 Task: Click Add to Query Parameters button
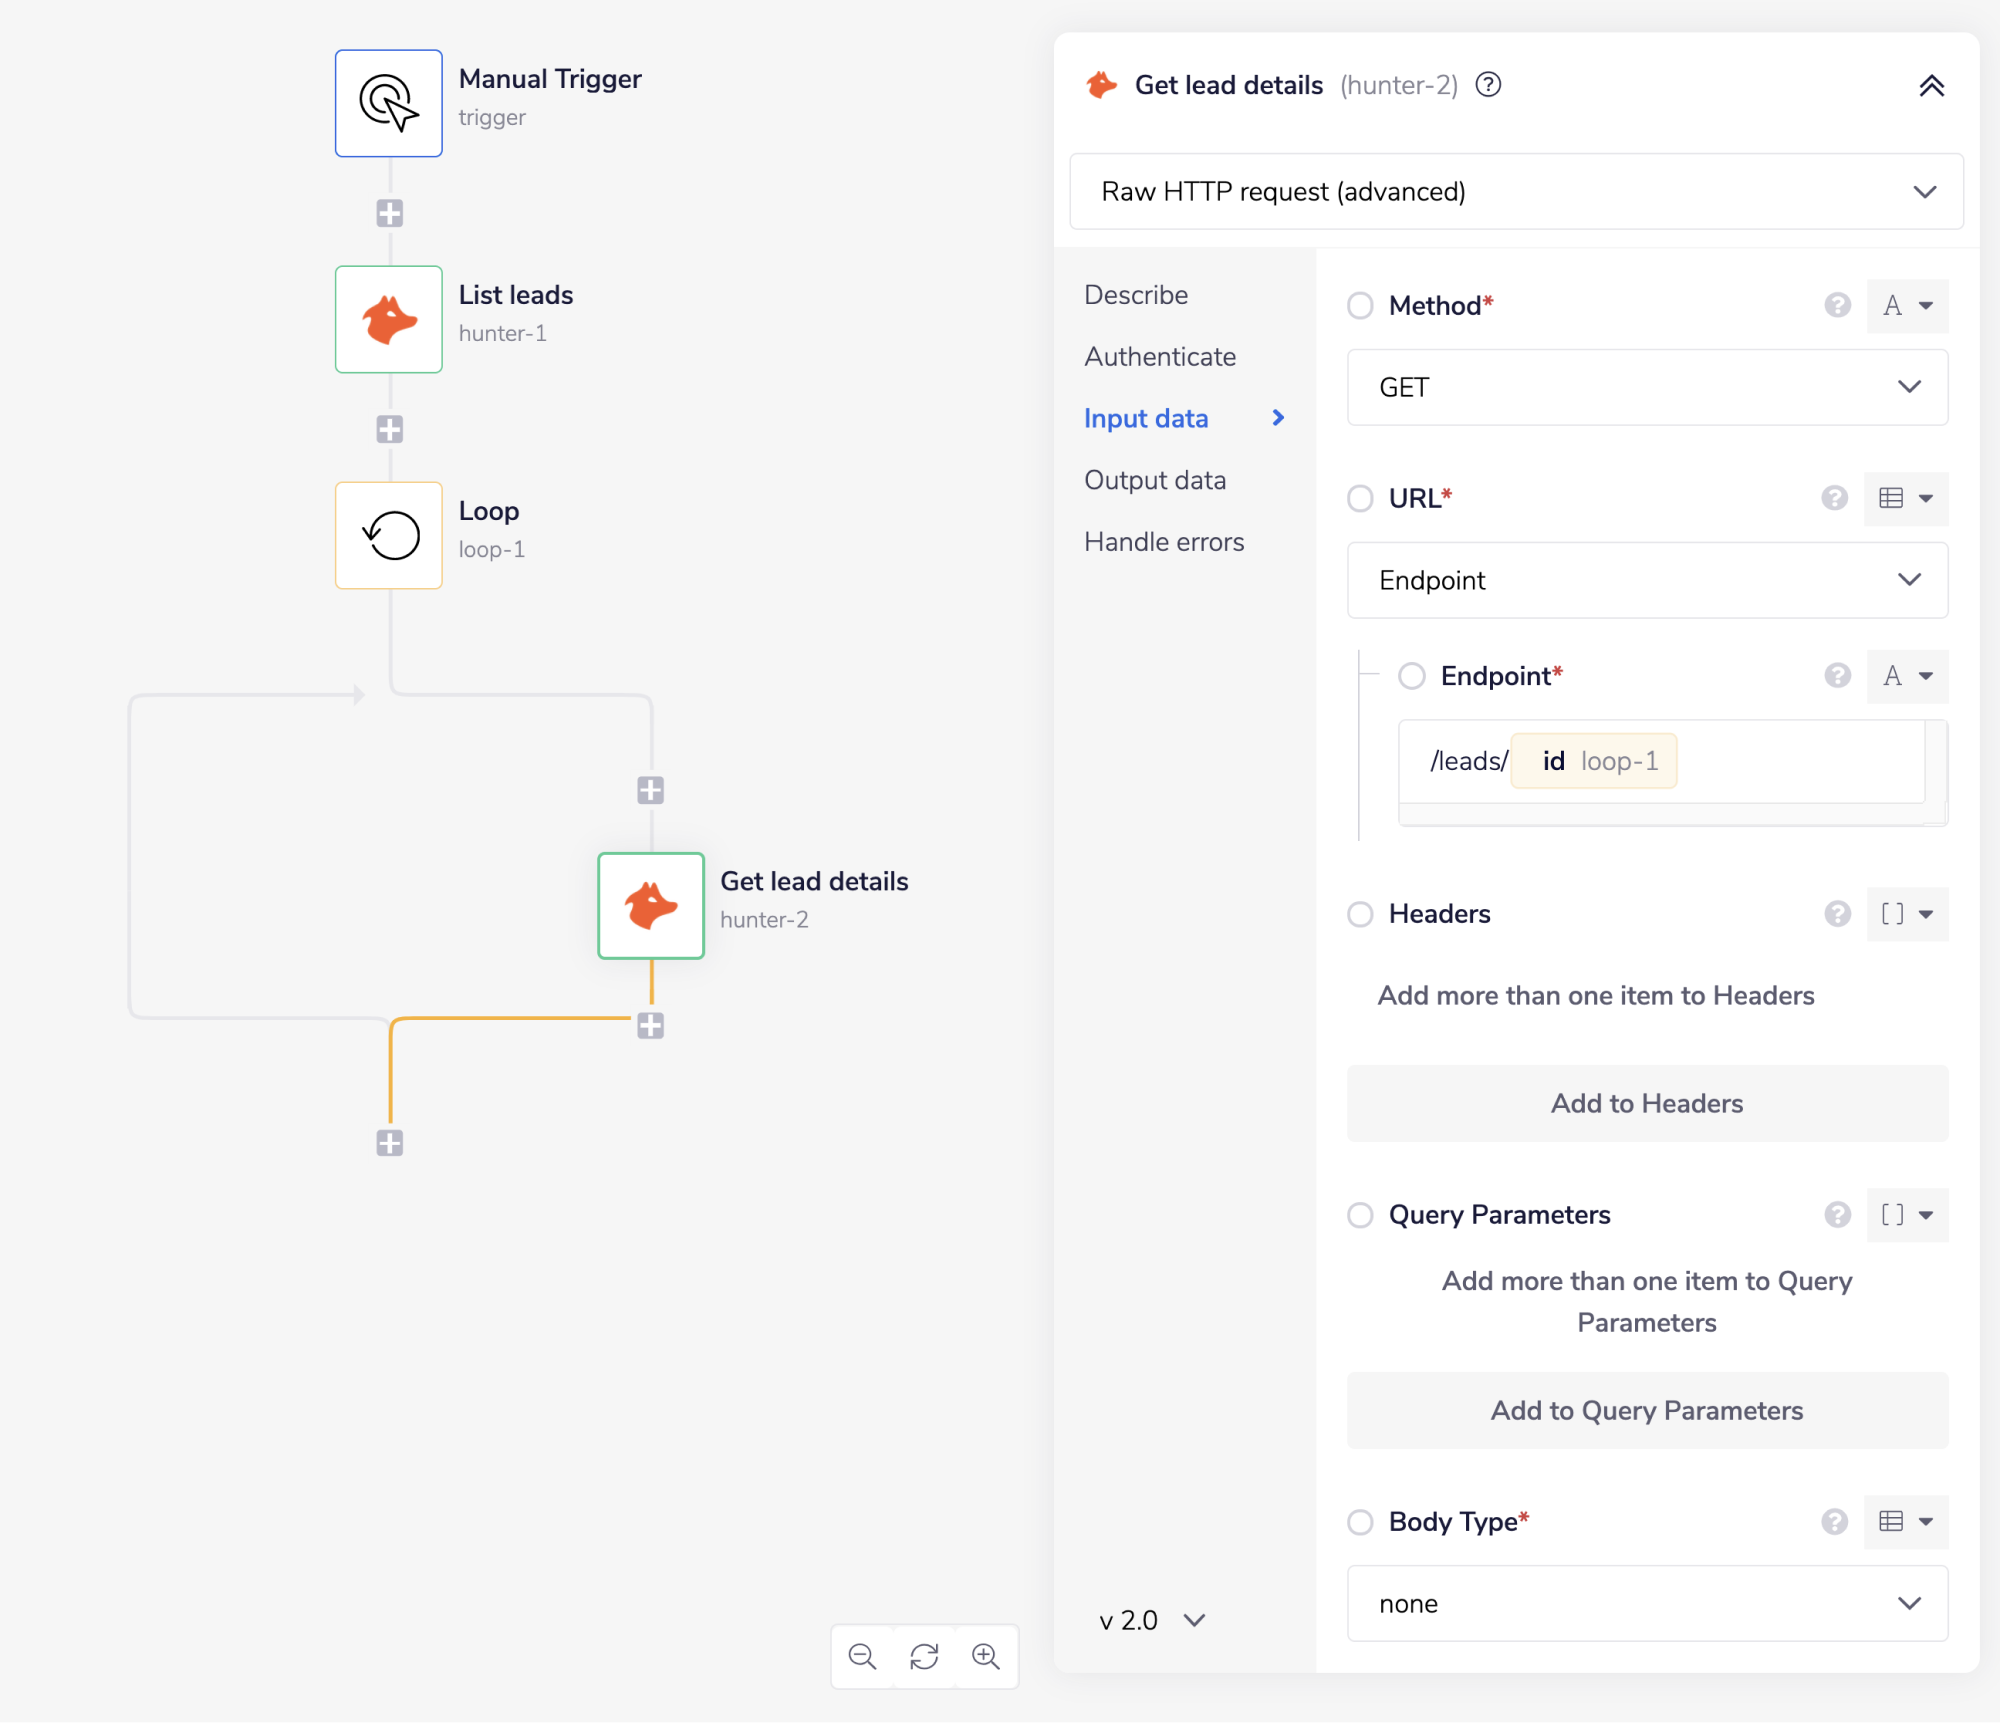[1647, 1410]
